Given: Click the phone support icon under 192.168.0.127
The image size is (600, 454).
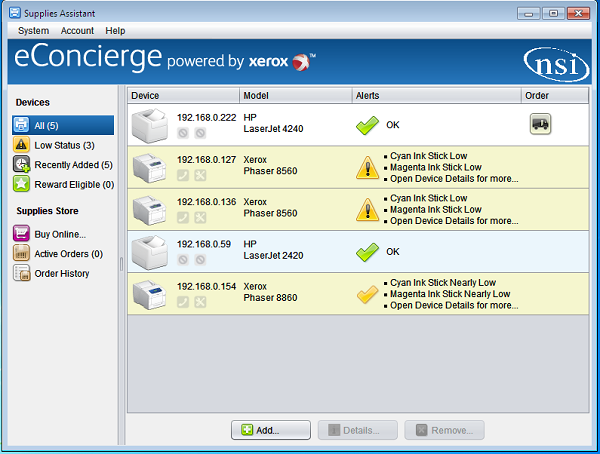Looking at the screenshot, I should [x=183, y=175].
